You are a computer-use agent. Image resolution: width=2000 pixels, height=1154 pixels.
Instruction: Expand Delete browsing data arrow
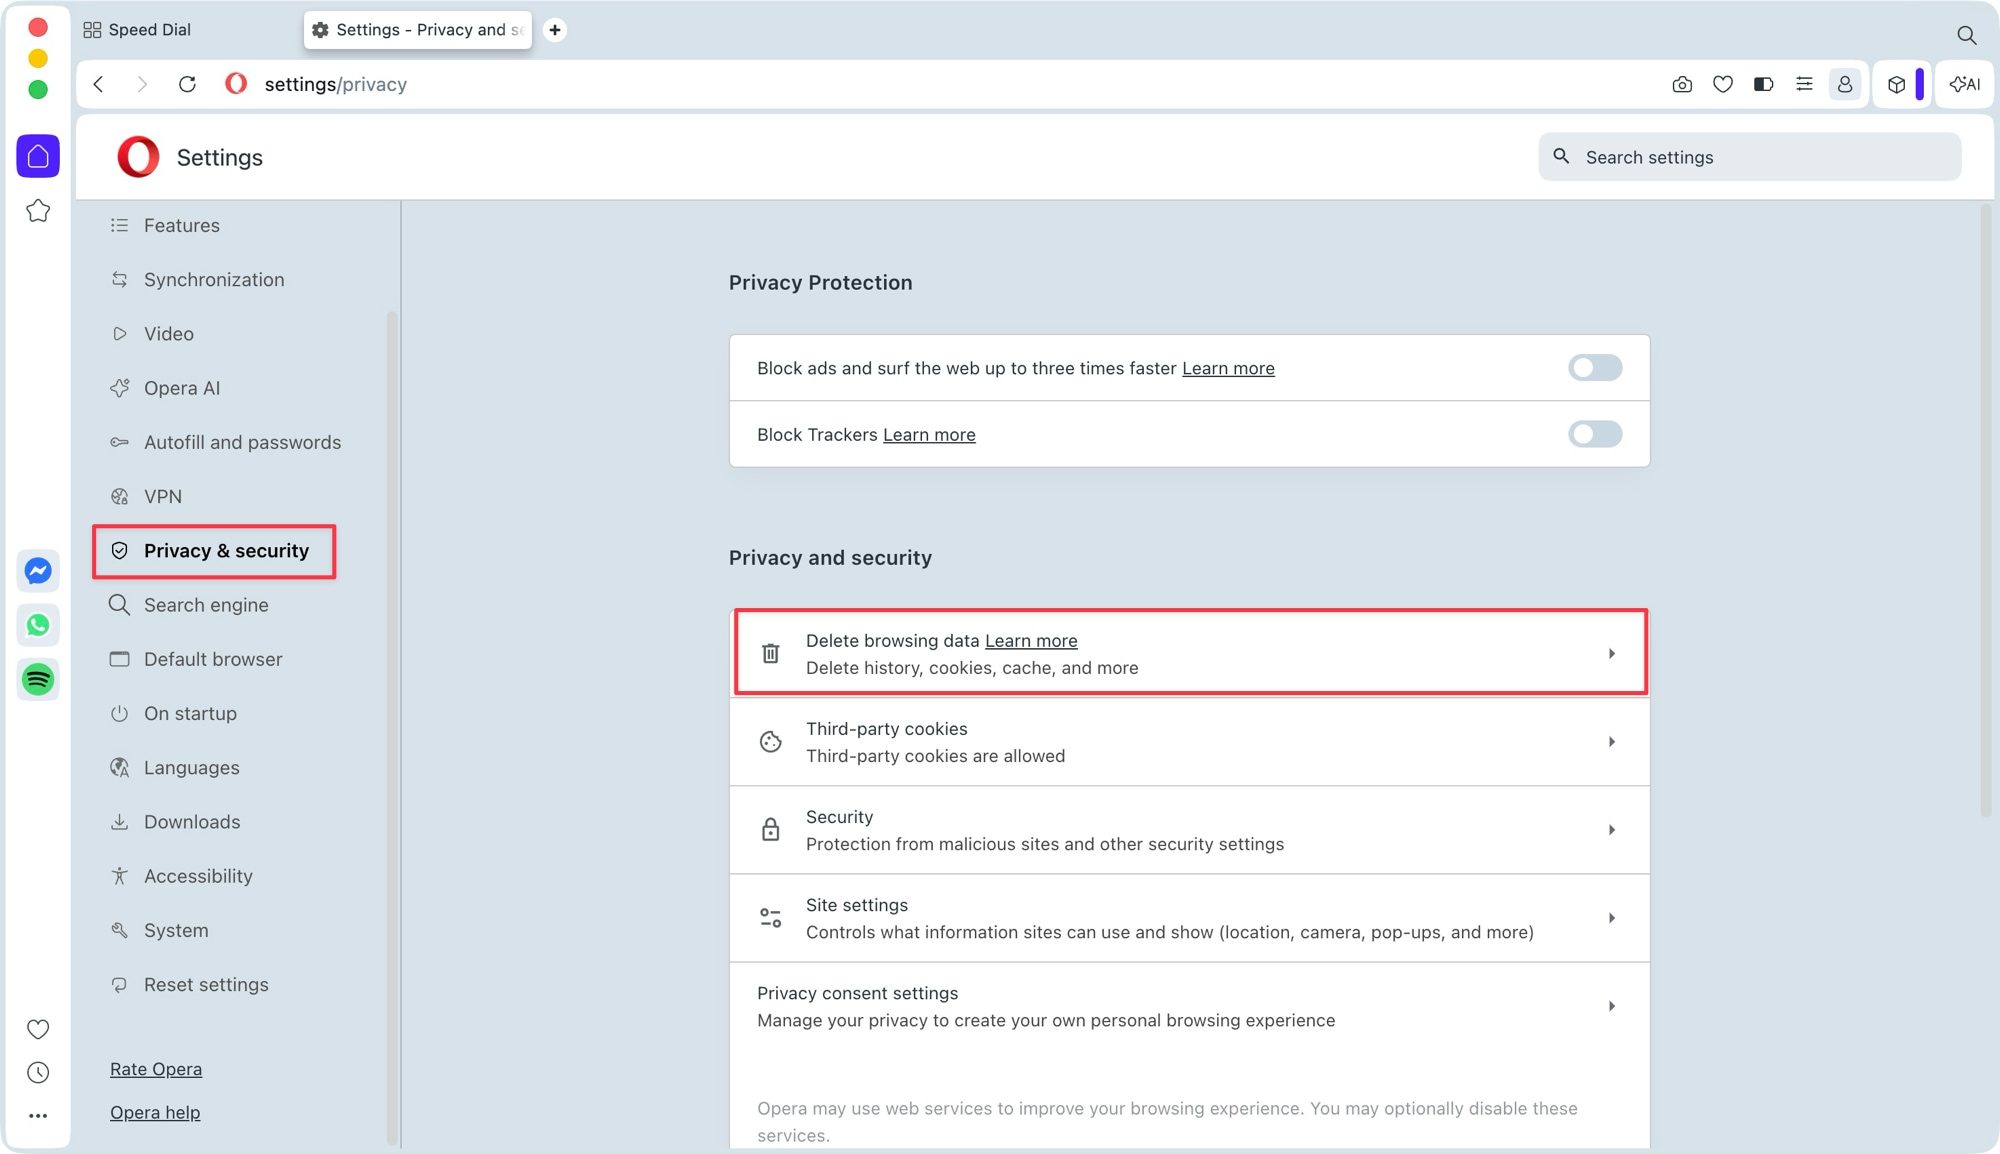pyautogui.click(x=1612, y=653)
